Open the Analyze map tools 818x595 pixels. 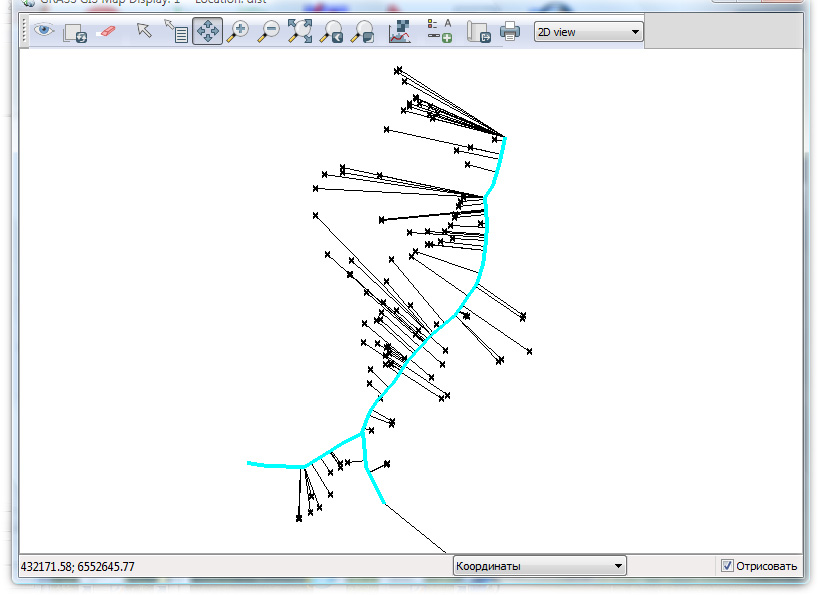pos(400,31)
